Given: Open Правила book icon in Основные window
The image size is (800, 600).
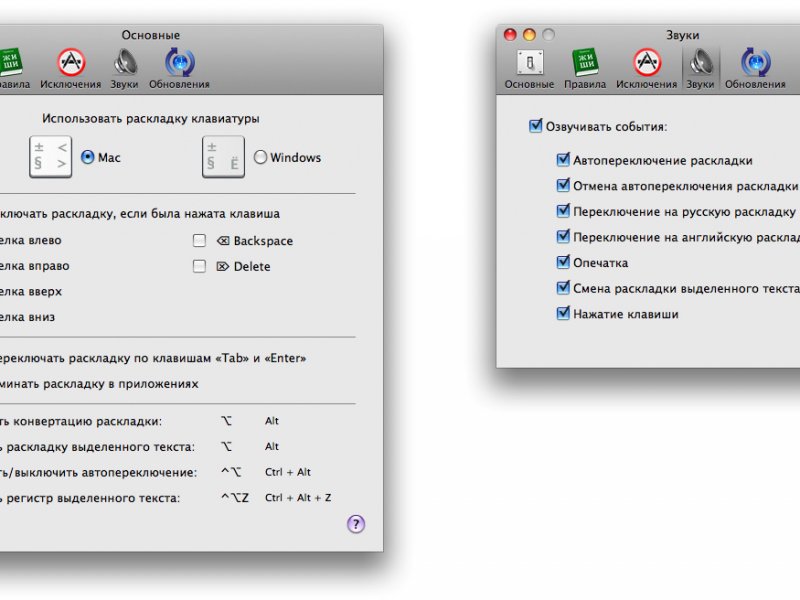Looking at the screenshot, I should (10, 62).
